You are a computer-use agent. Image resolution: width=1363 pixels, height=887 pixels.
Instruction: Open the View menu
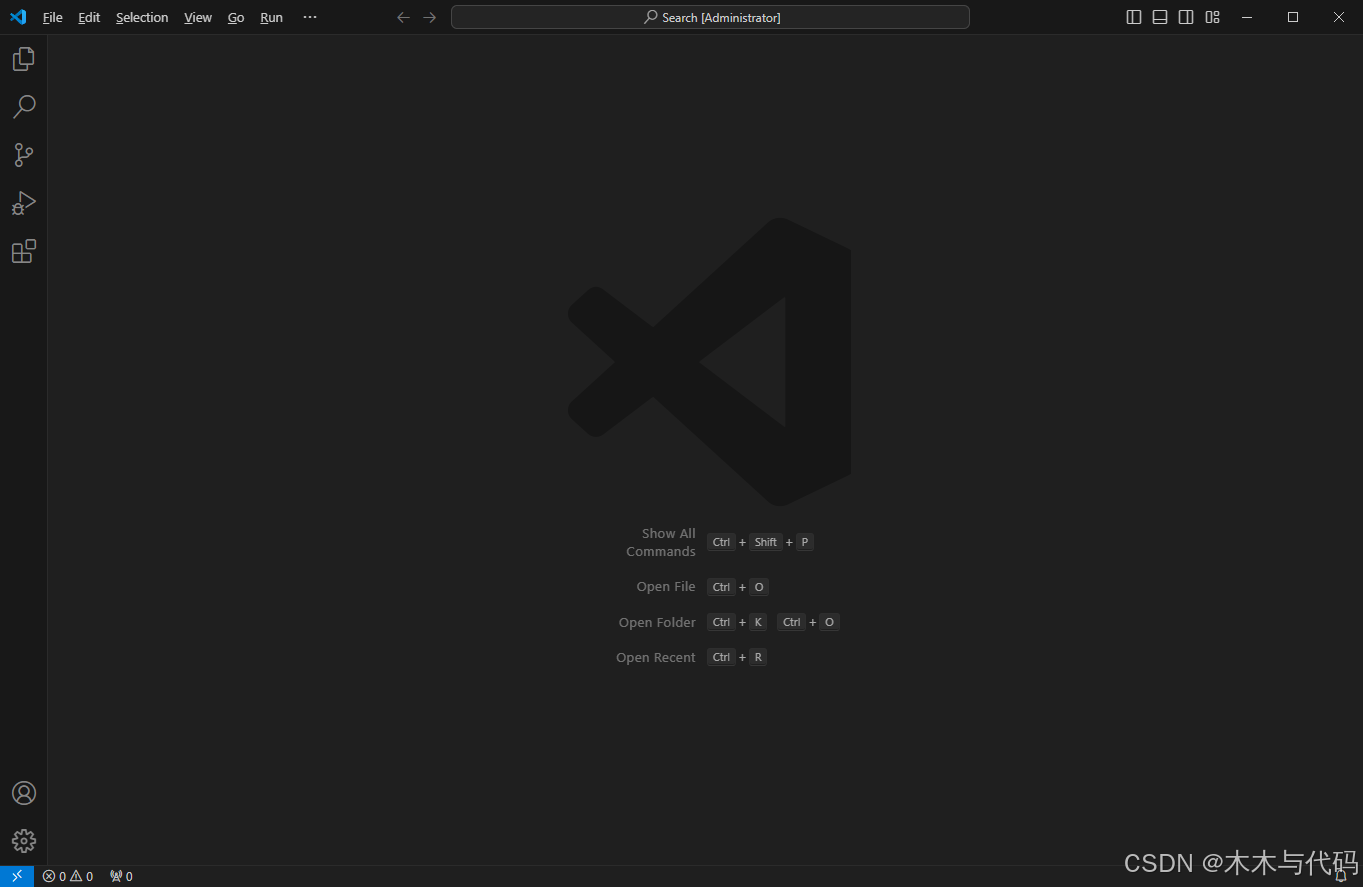[198, 17]
